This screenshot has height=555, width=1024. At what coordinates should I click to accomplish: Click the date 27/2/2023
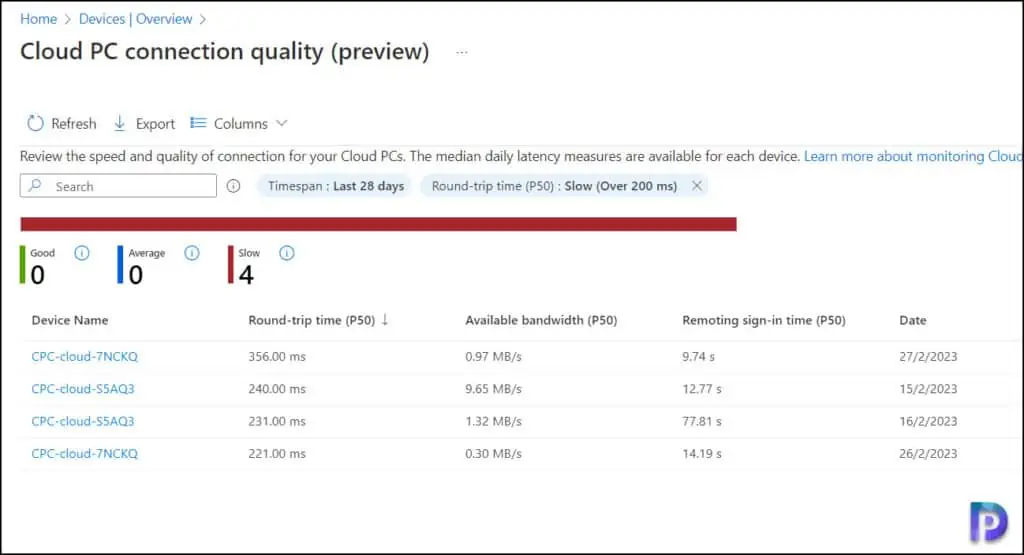click(x=928, y=357)
